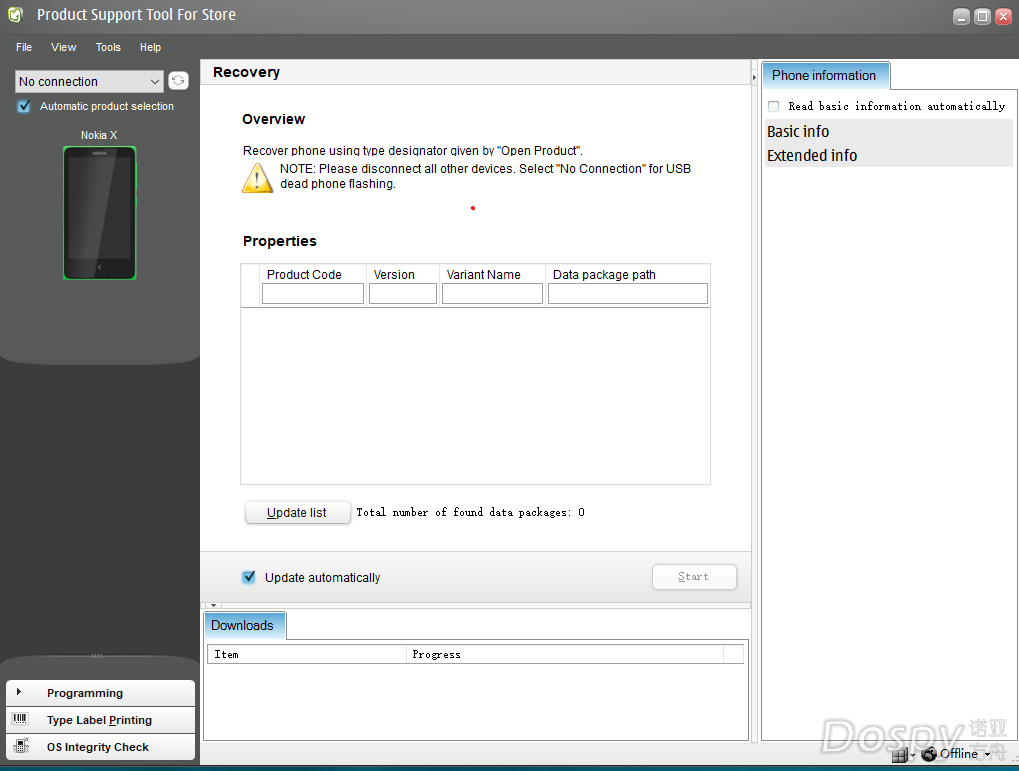Click 'Total number of found data packages: 0' text

tap(471, 512)
